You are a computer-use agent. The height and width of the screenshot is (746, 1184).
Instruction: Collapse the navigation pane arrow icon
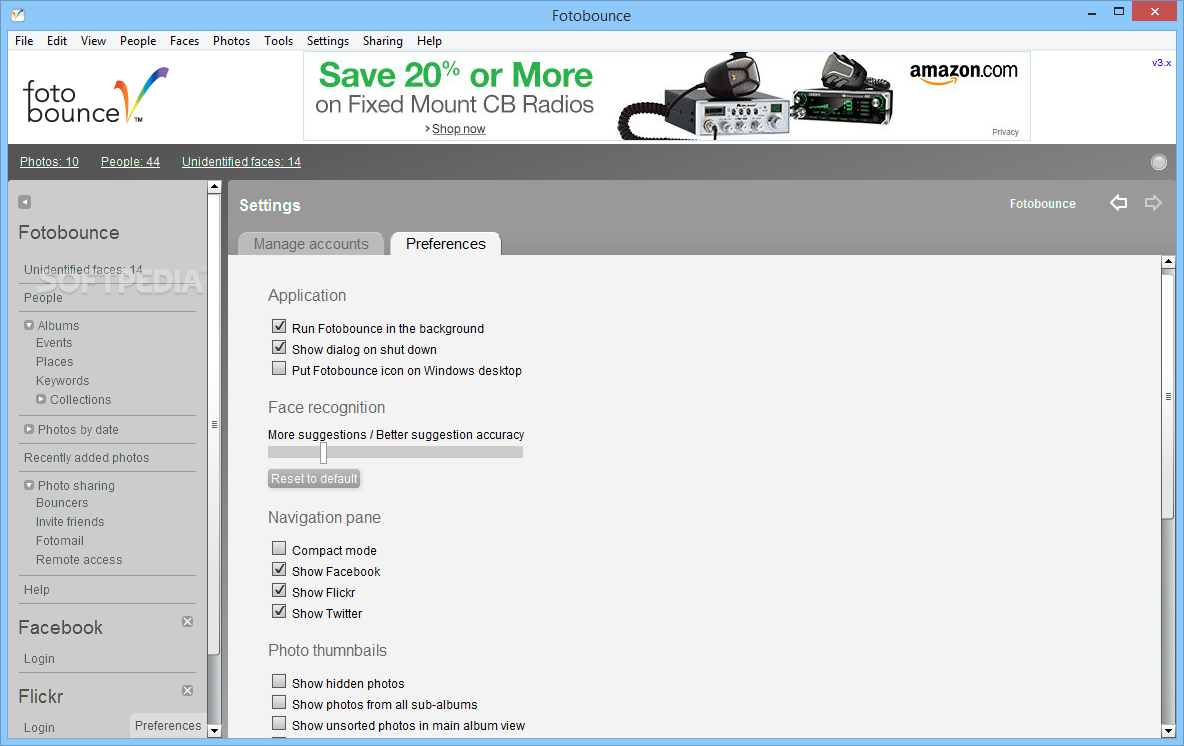tap(25, 202)
